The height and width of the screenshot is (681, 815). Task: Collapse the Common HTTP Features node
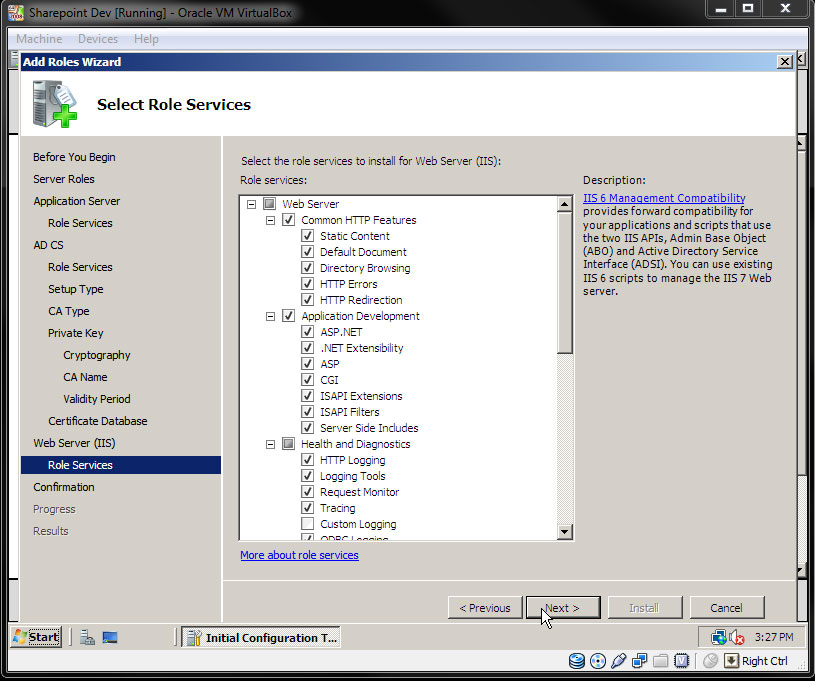click(x=270, y=220)
